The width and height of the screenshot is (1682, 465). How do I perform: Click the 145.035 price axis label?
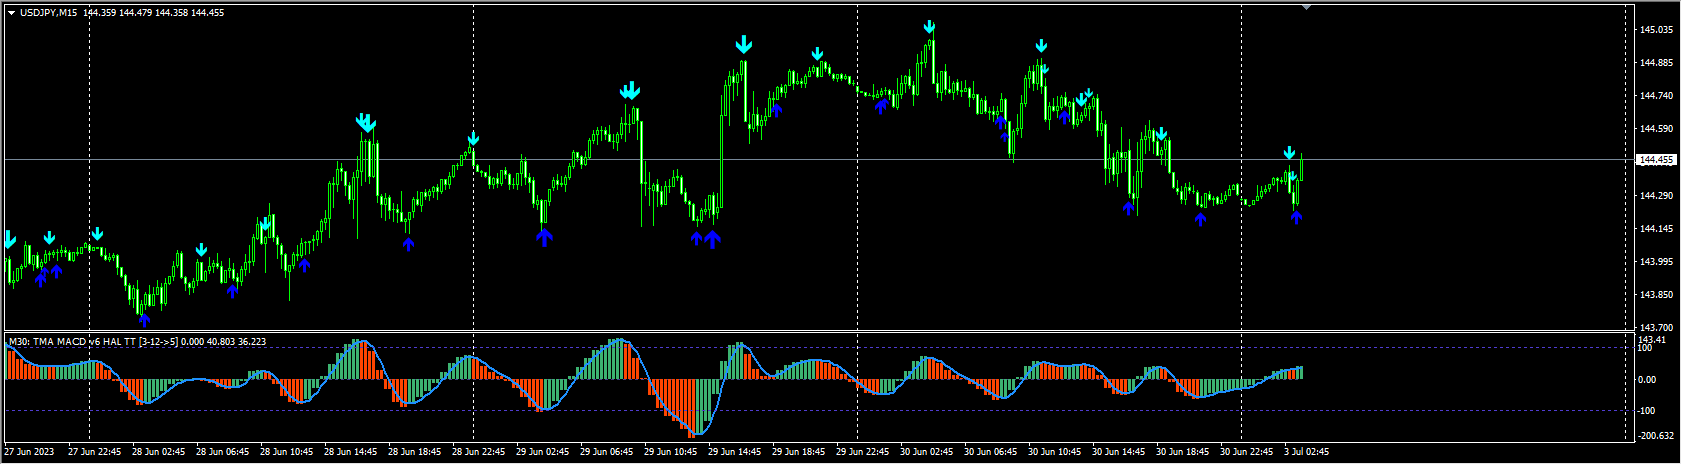click(1657, 30)
